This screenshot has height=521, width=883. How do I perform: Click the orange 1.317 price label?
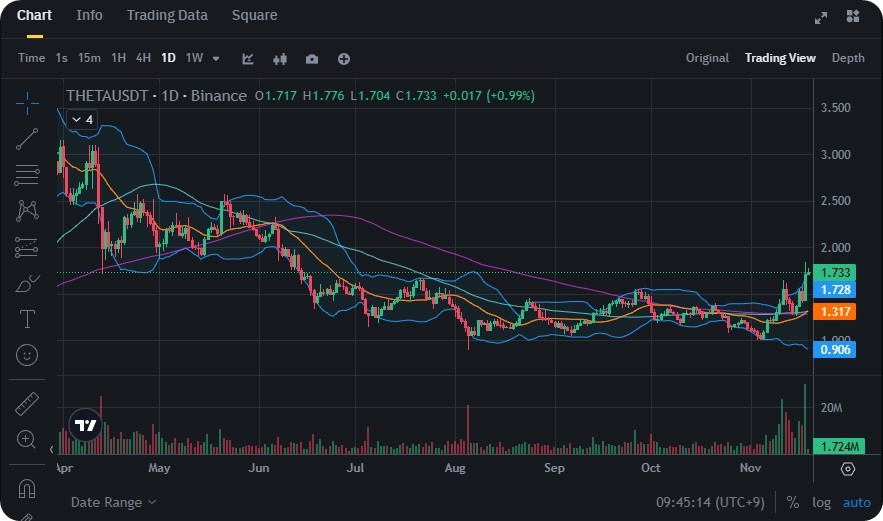coord(835,311)
